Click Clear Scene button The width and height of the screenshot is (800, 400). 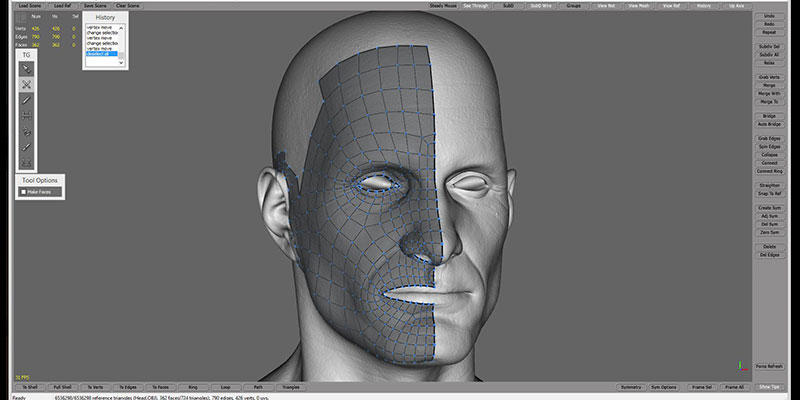(x=128, y=6)
